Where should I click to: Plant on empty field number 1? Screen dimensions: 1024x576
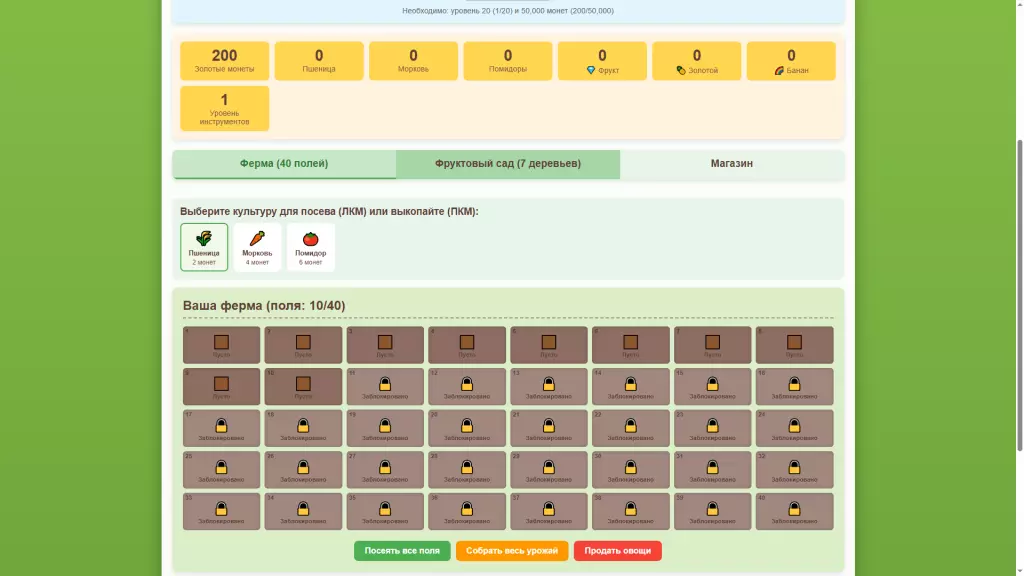coord(221,345)
